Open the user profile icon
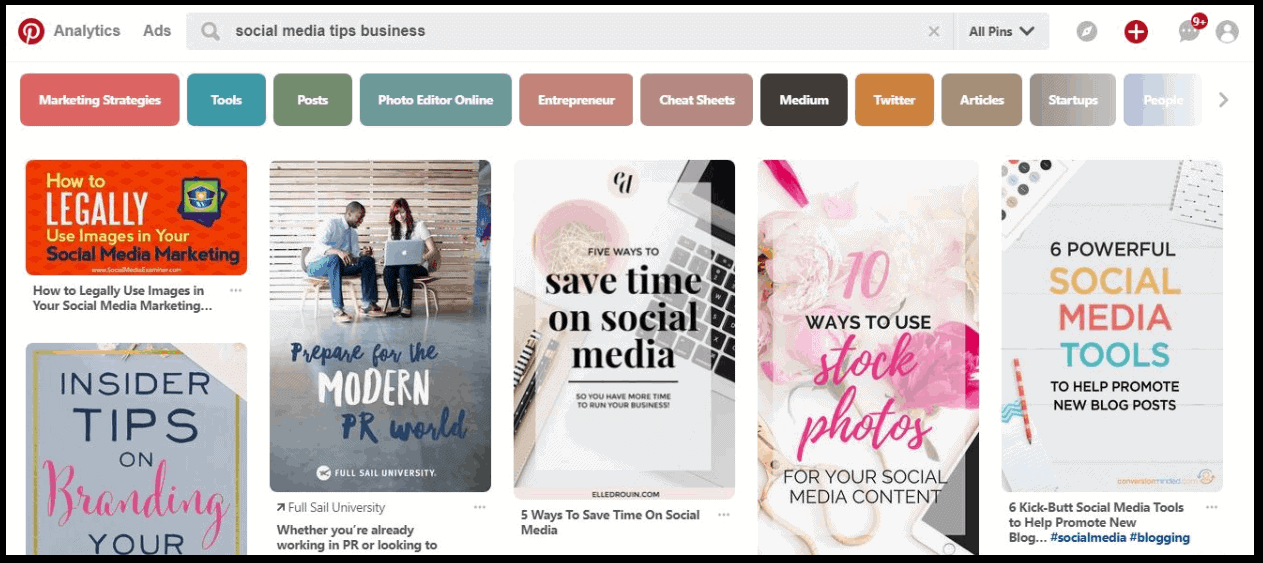Screen dimensions: 1263x563 click(x=1227, y=32)
